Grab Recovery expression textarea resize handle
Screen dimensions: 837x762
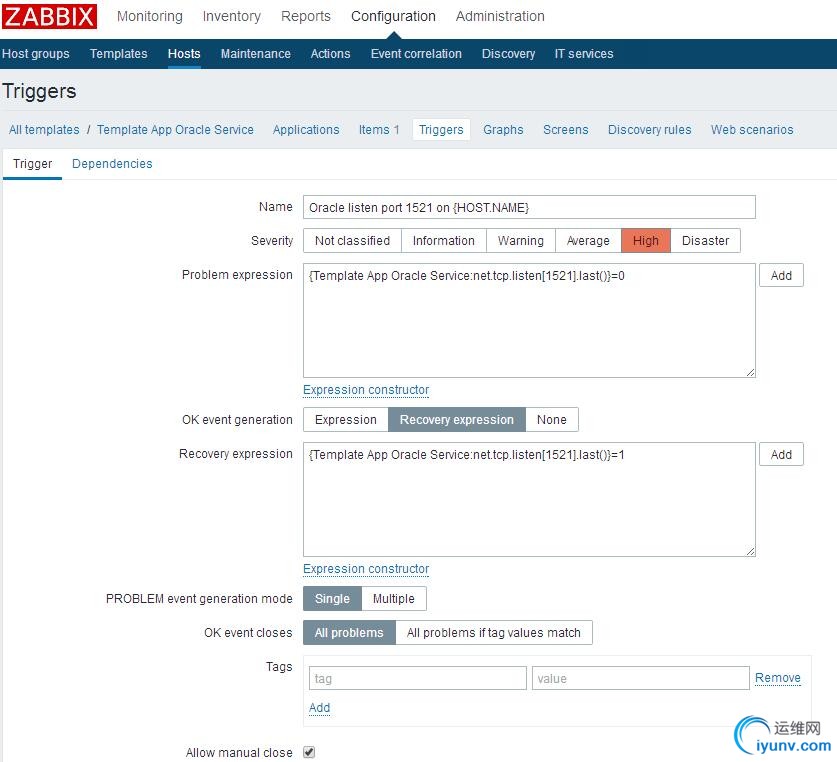751,552
